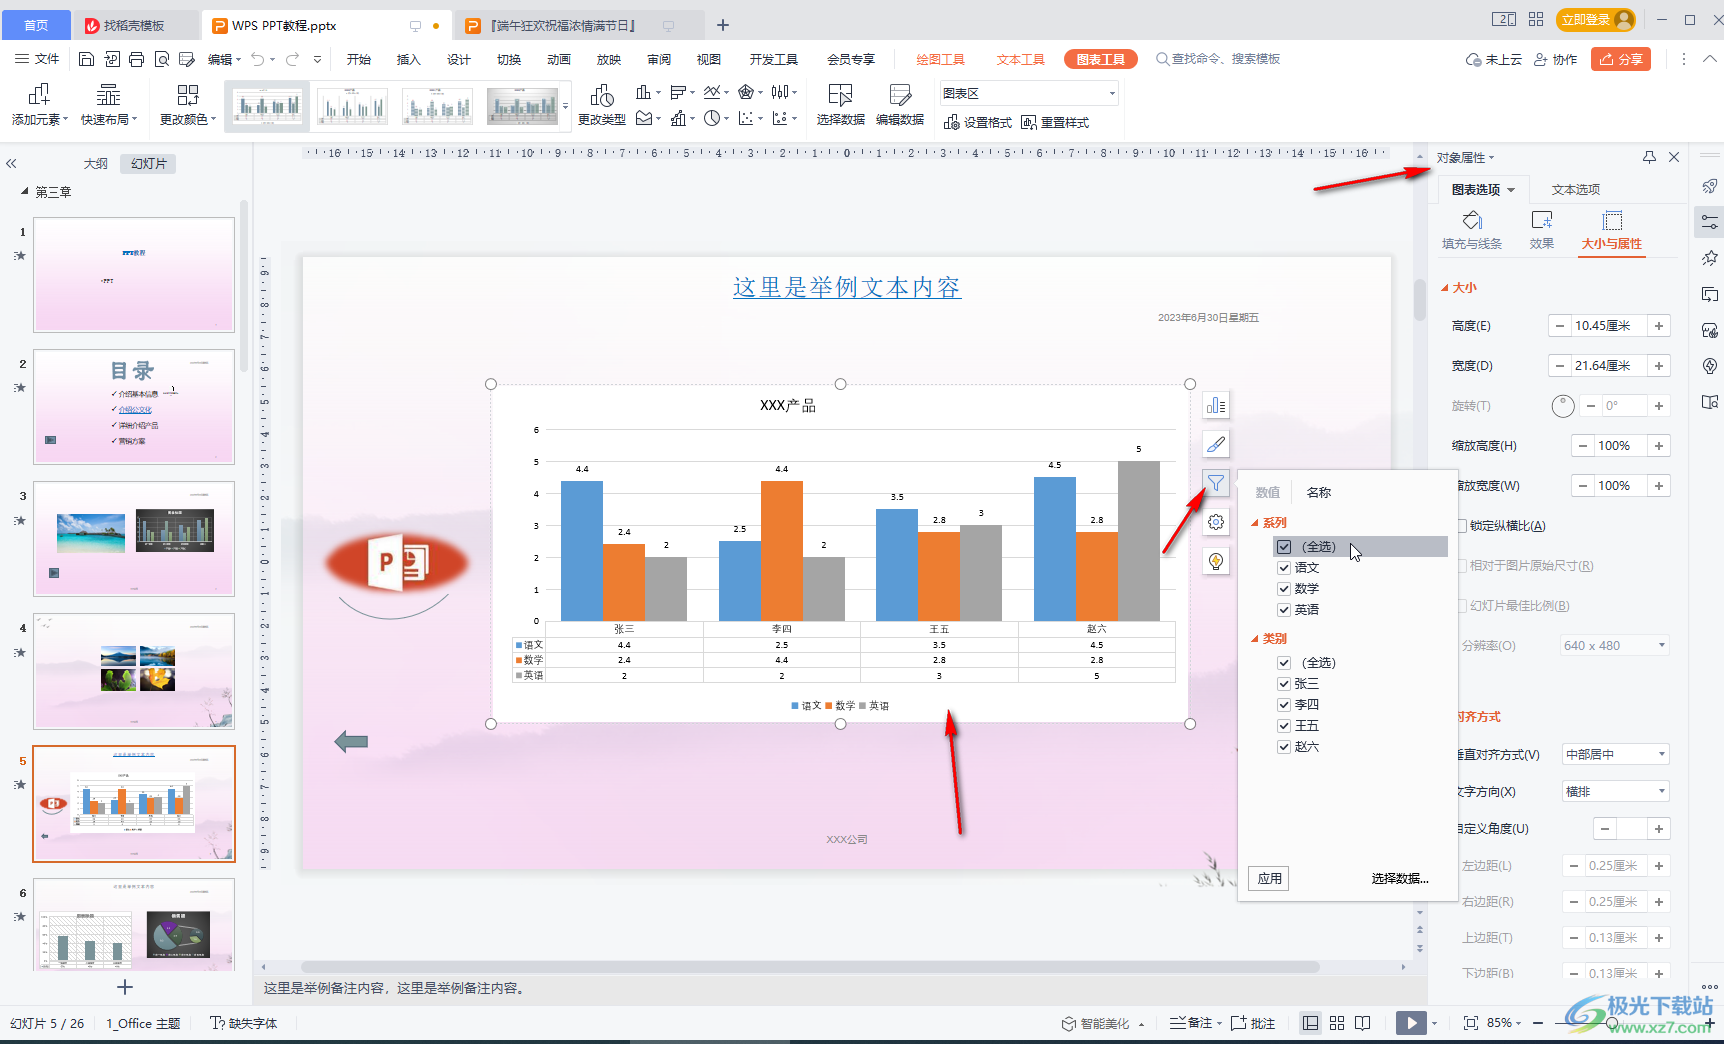
Task: Click the 立即登录 login button
Action: click(1597, 19)
